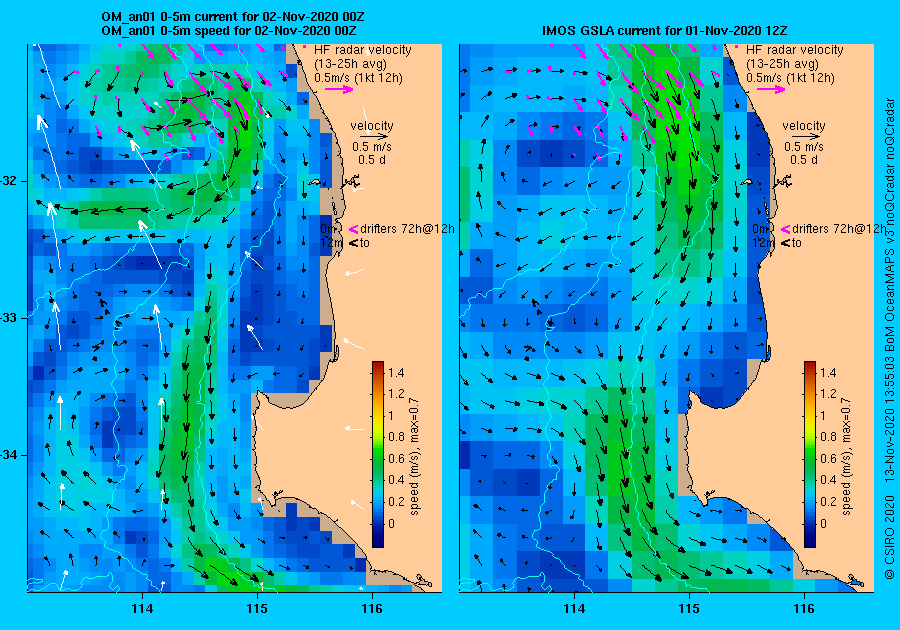Click longitude label '114' under OM_an01 map
The width and height of the screenshot is (900, 630).
tap(142, 609)
